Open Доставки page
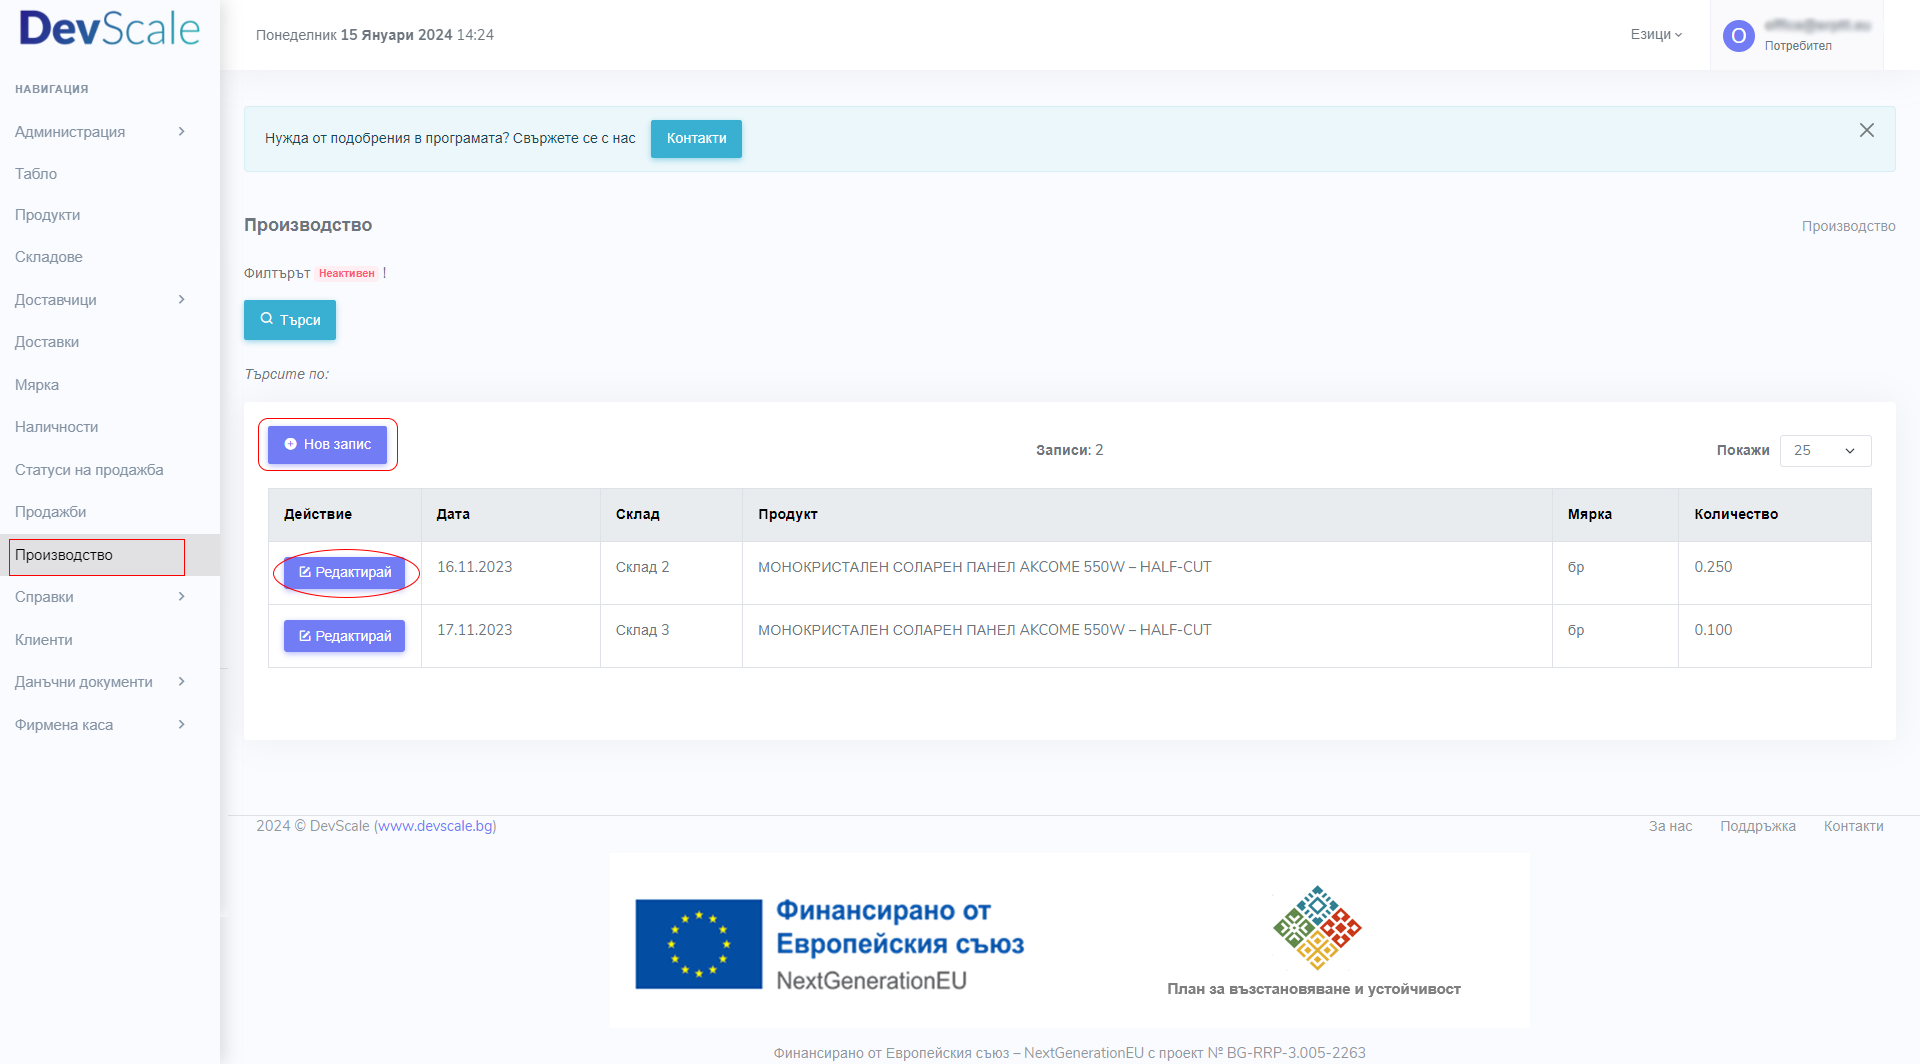Image resolution: width=1920 pixels, height=1064 pixels. 47,342
